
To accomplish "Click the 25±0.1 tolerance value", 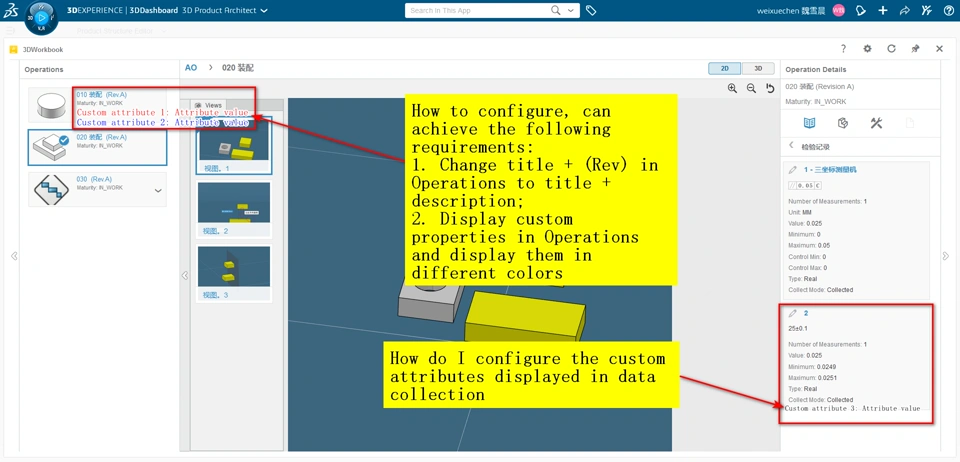I will tap(798, 329).
